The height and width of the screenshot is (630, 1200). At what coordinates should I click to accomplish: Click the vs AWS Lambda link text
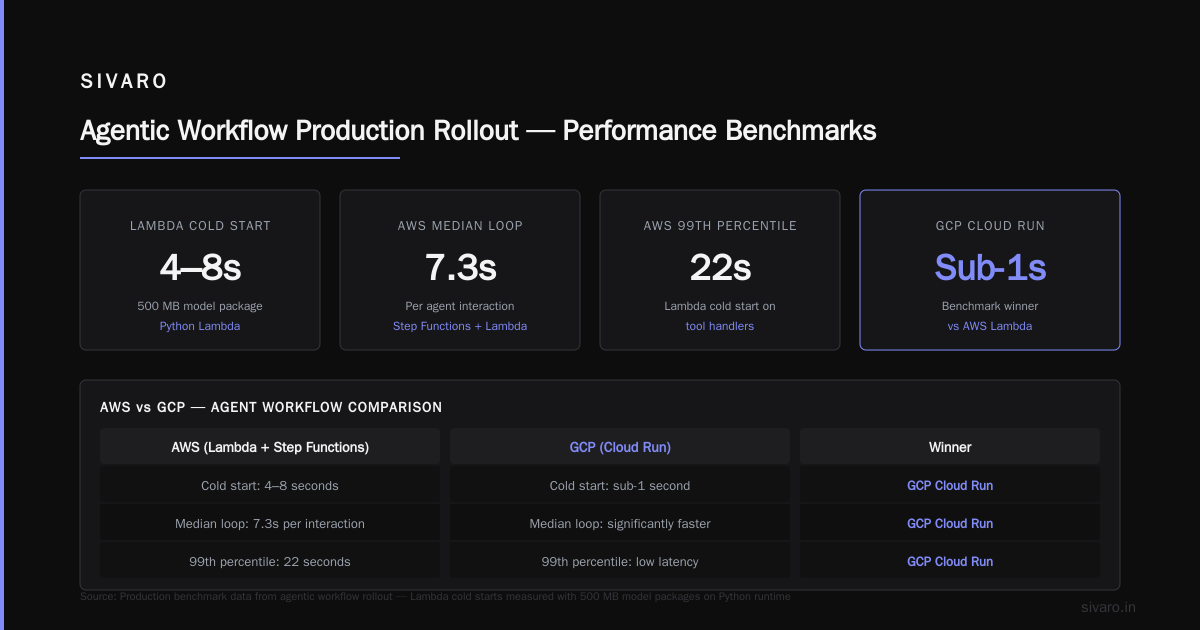[990, 326]
